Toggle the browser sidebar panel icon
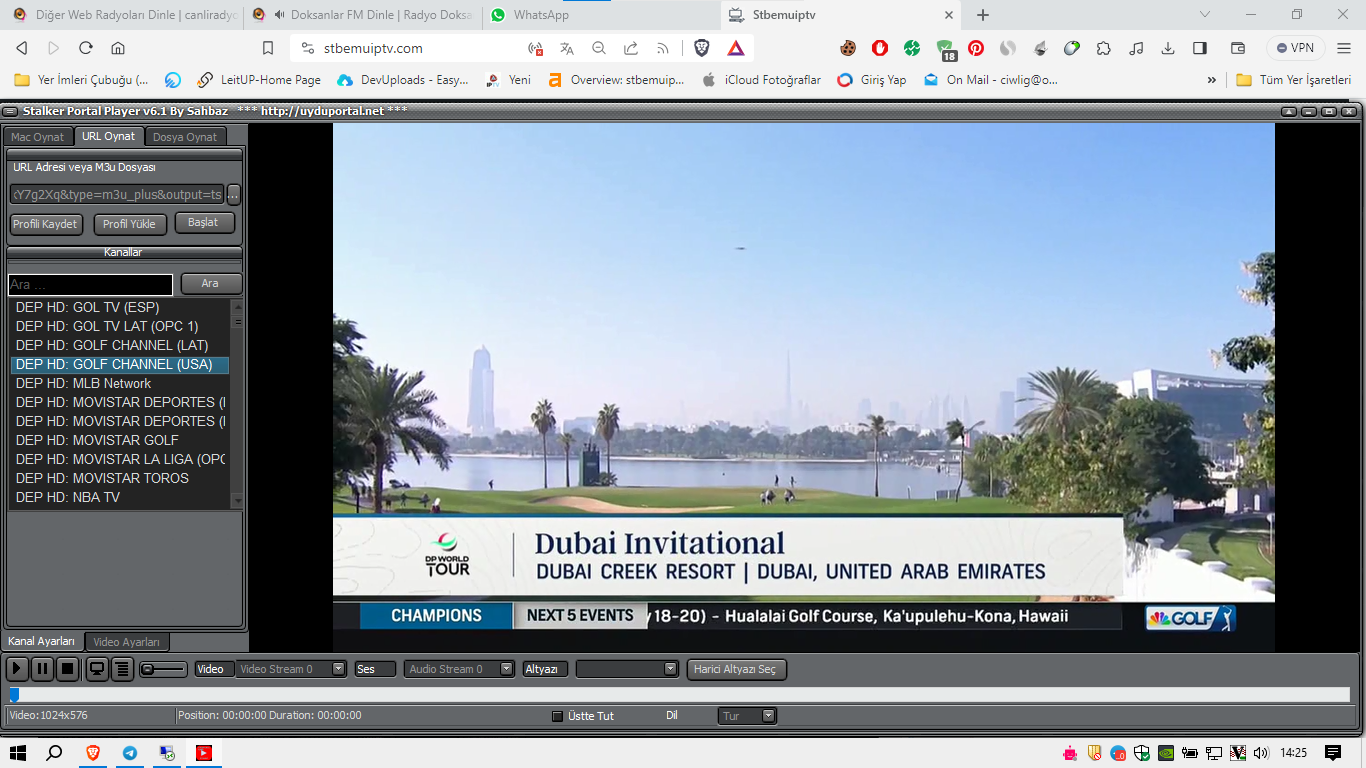Screen dimensions: 1366x768 click(x=1200, y=48)
